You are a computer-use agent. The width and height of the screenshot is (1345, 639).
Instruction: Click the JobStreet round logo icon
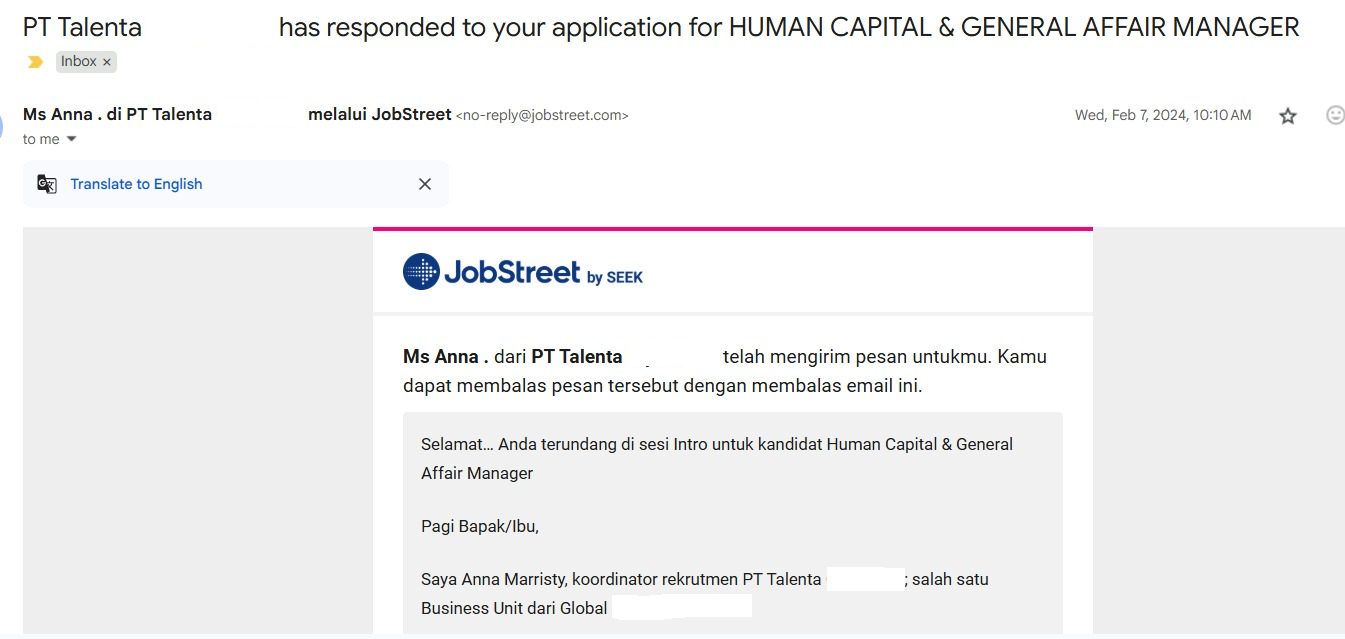click(421, 271)
